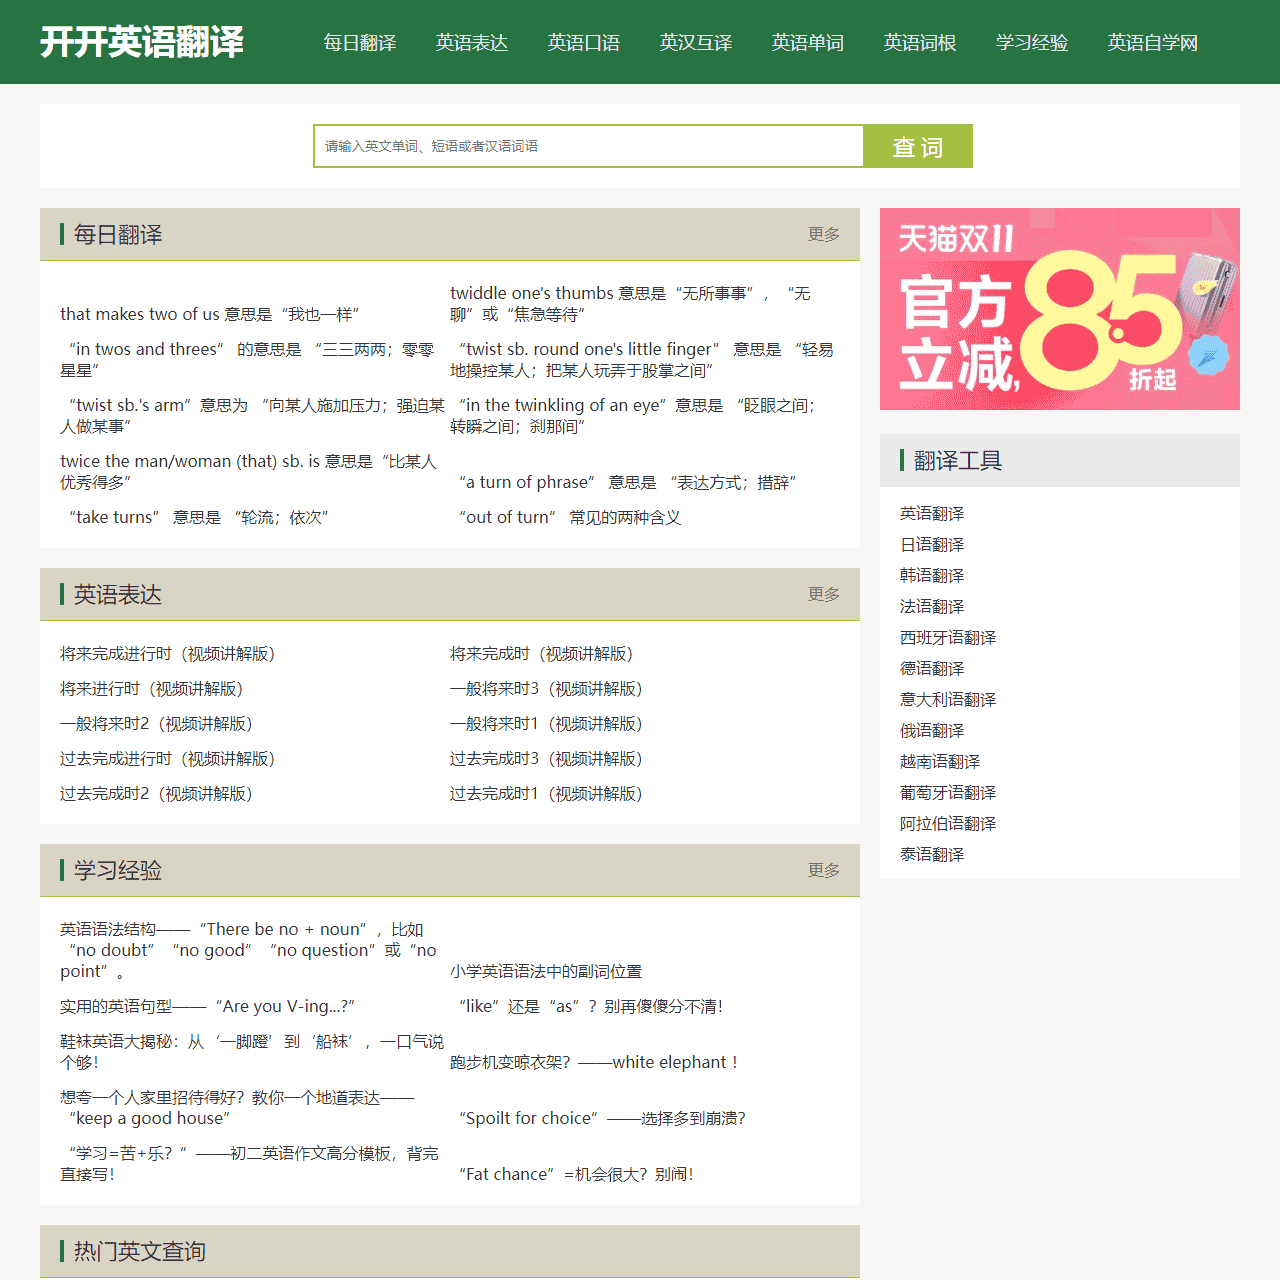Click the 查词 search button
Viewport: 1280px width, 1280px height.
pos(917,146)
